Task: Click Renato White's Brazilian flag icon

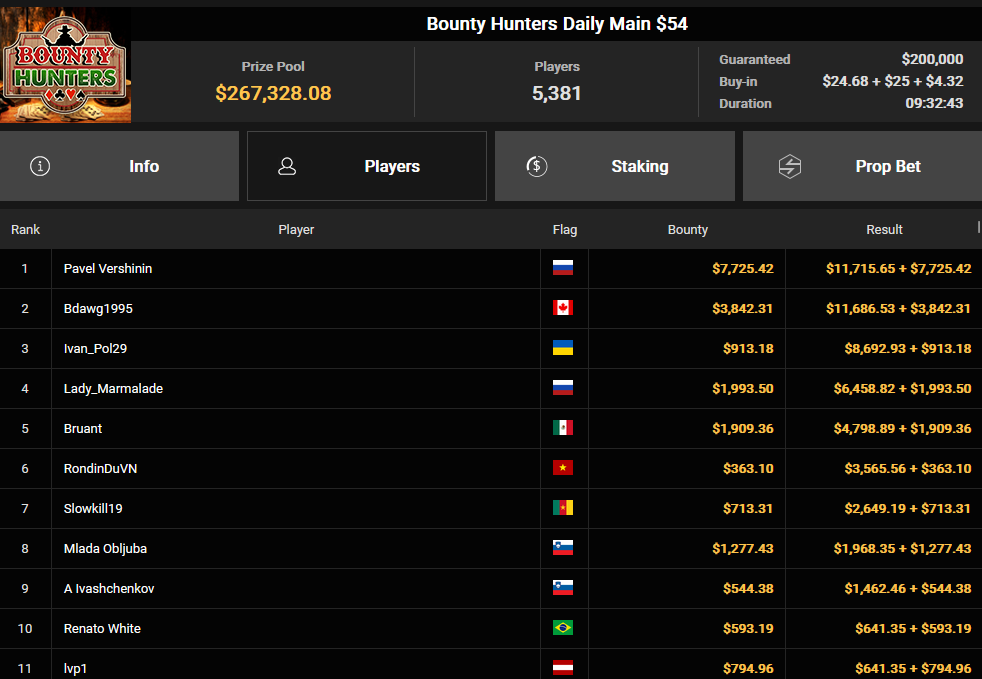Action: click(x=563, y=628)
